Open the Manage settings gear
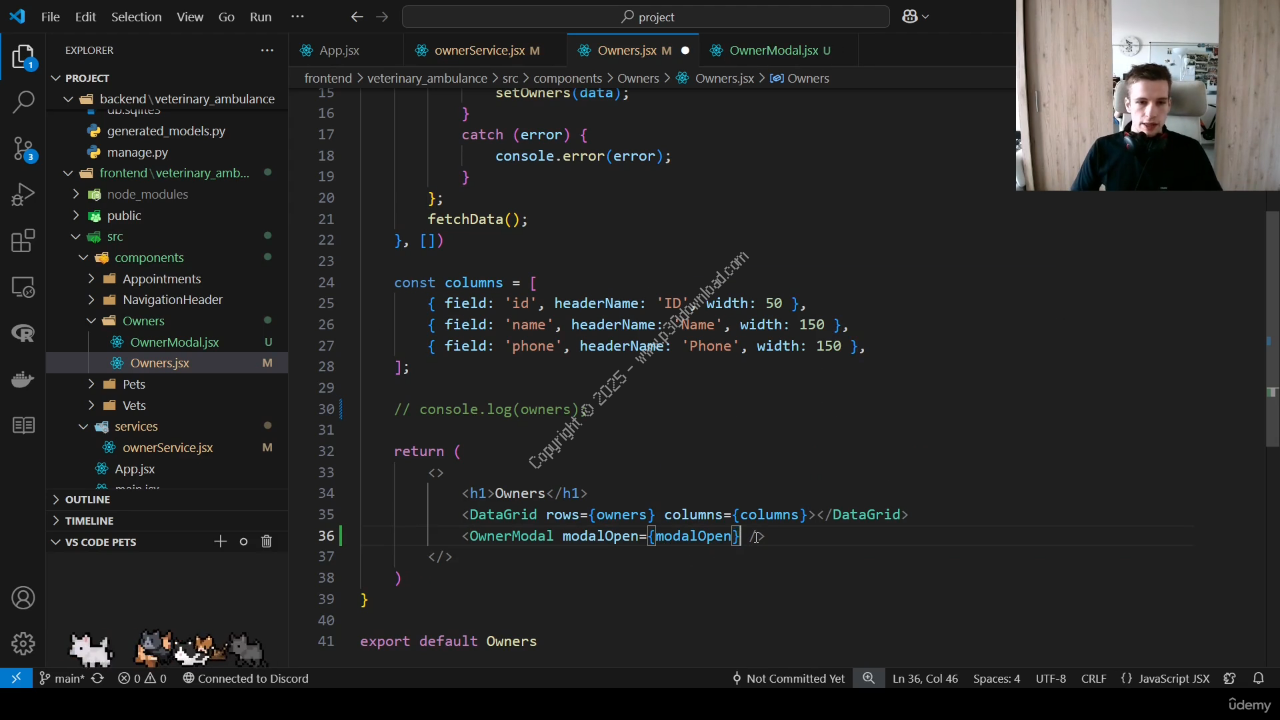The image size is (1280, 720). tap(23, 644)
